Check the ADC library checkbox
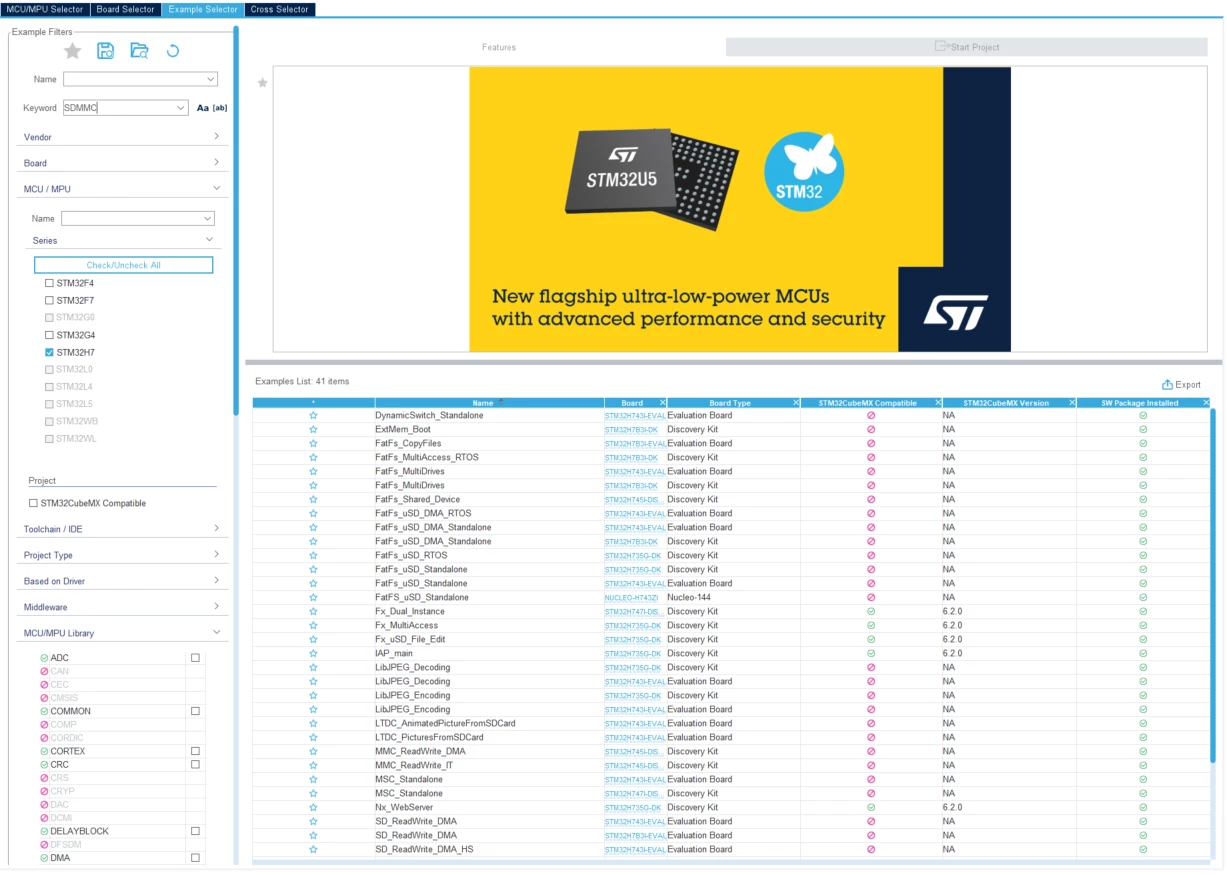The image size is (1227, 875). click(x=195, y=658)
